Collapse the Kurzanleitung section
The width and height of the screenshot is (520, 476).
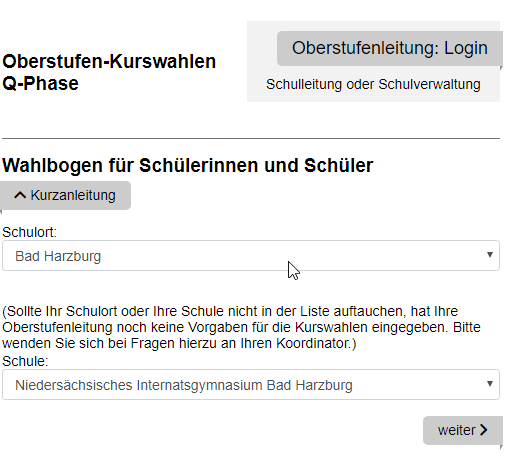[x=65, y=195]
